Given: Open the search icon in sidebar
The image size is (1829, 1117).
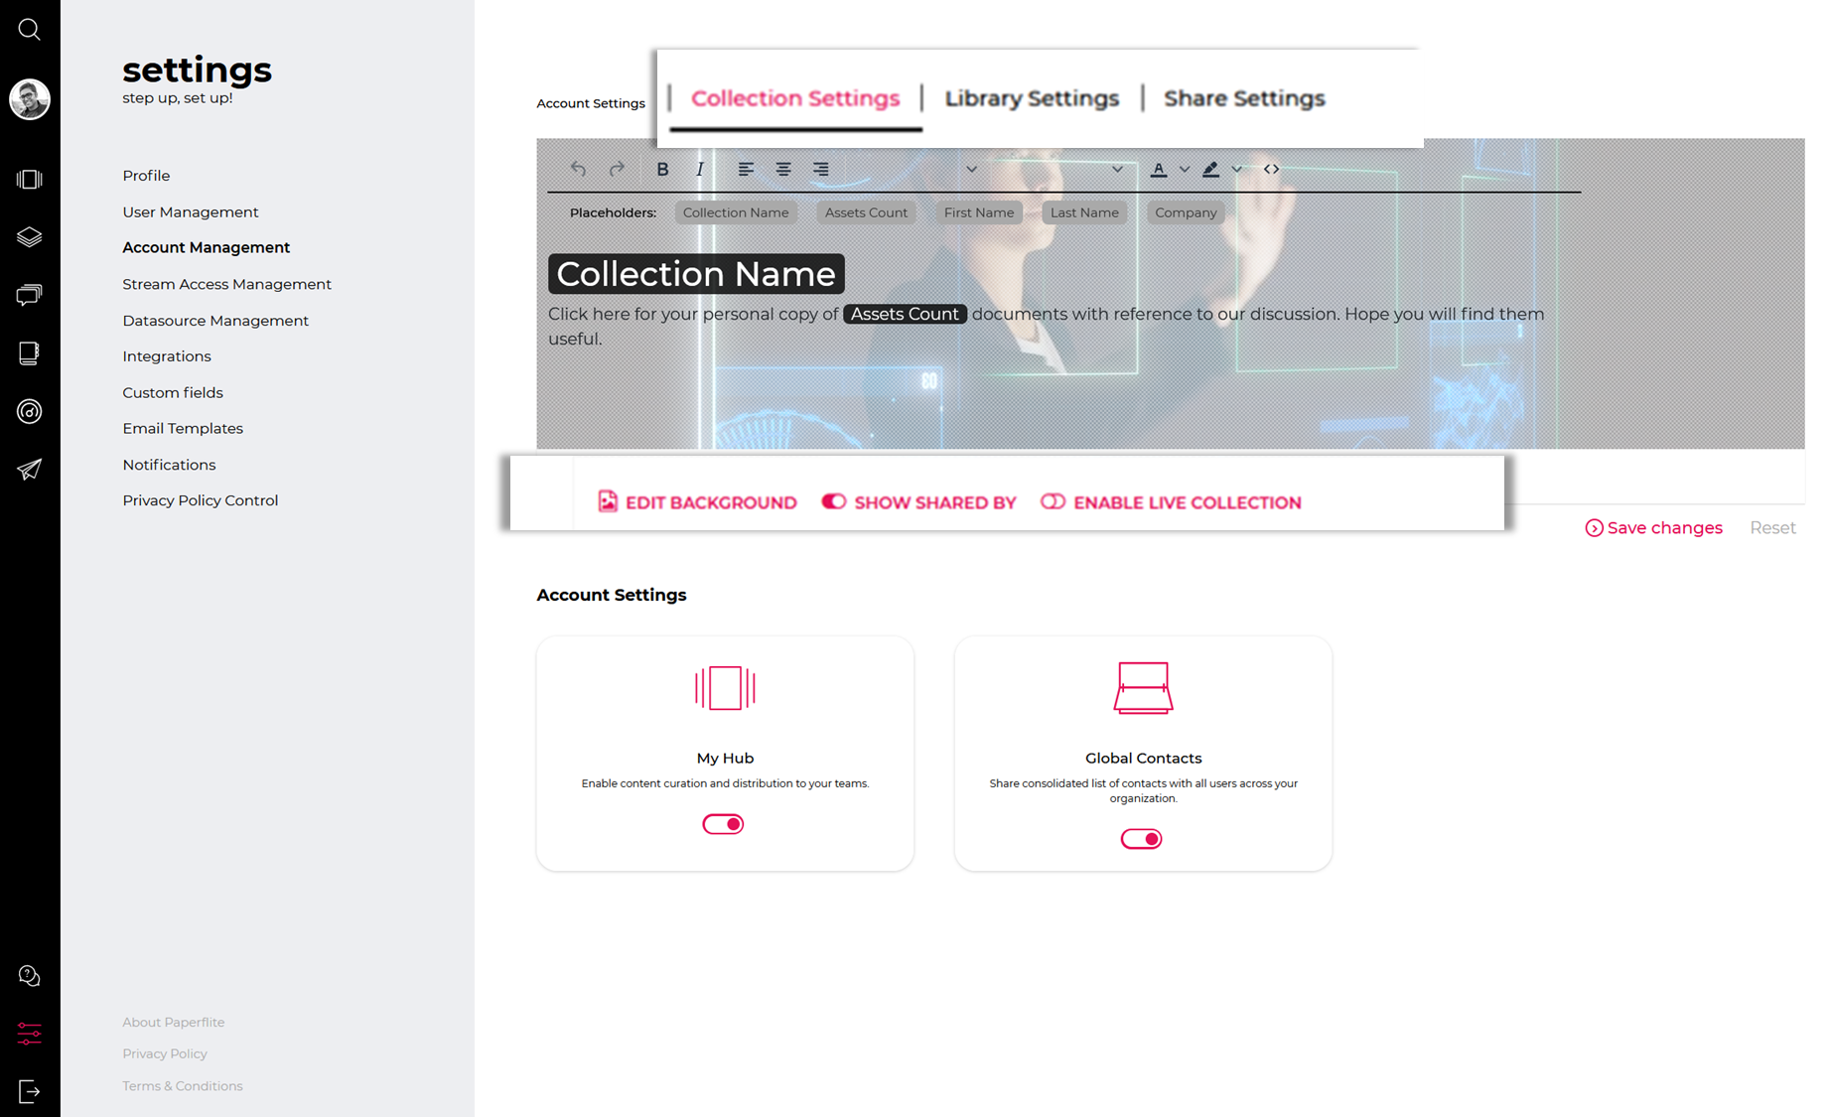Looking at the screenshot, I should (x=29, y=29).
